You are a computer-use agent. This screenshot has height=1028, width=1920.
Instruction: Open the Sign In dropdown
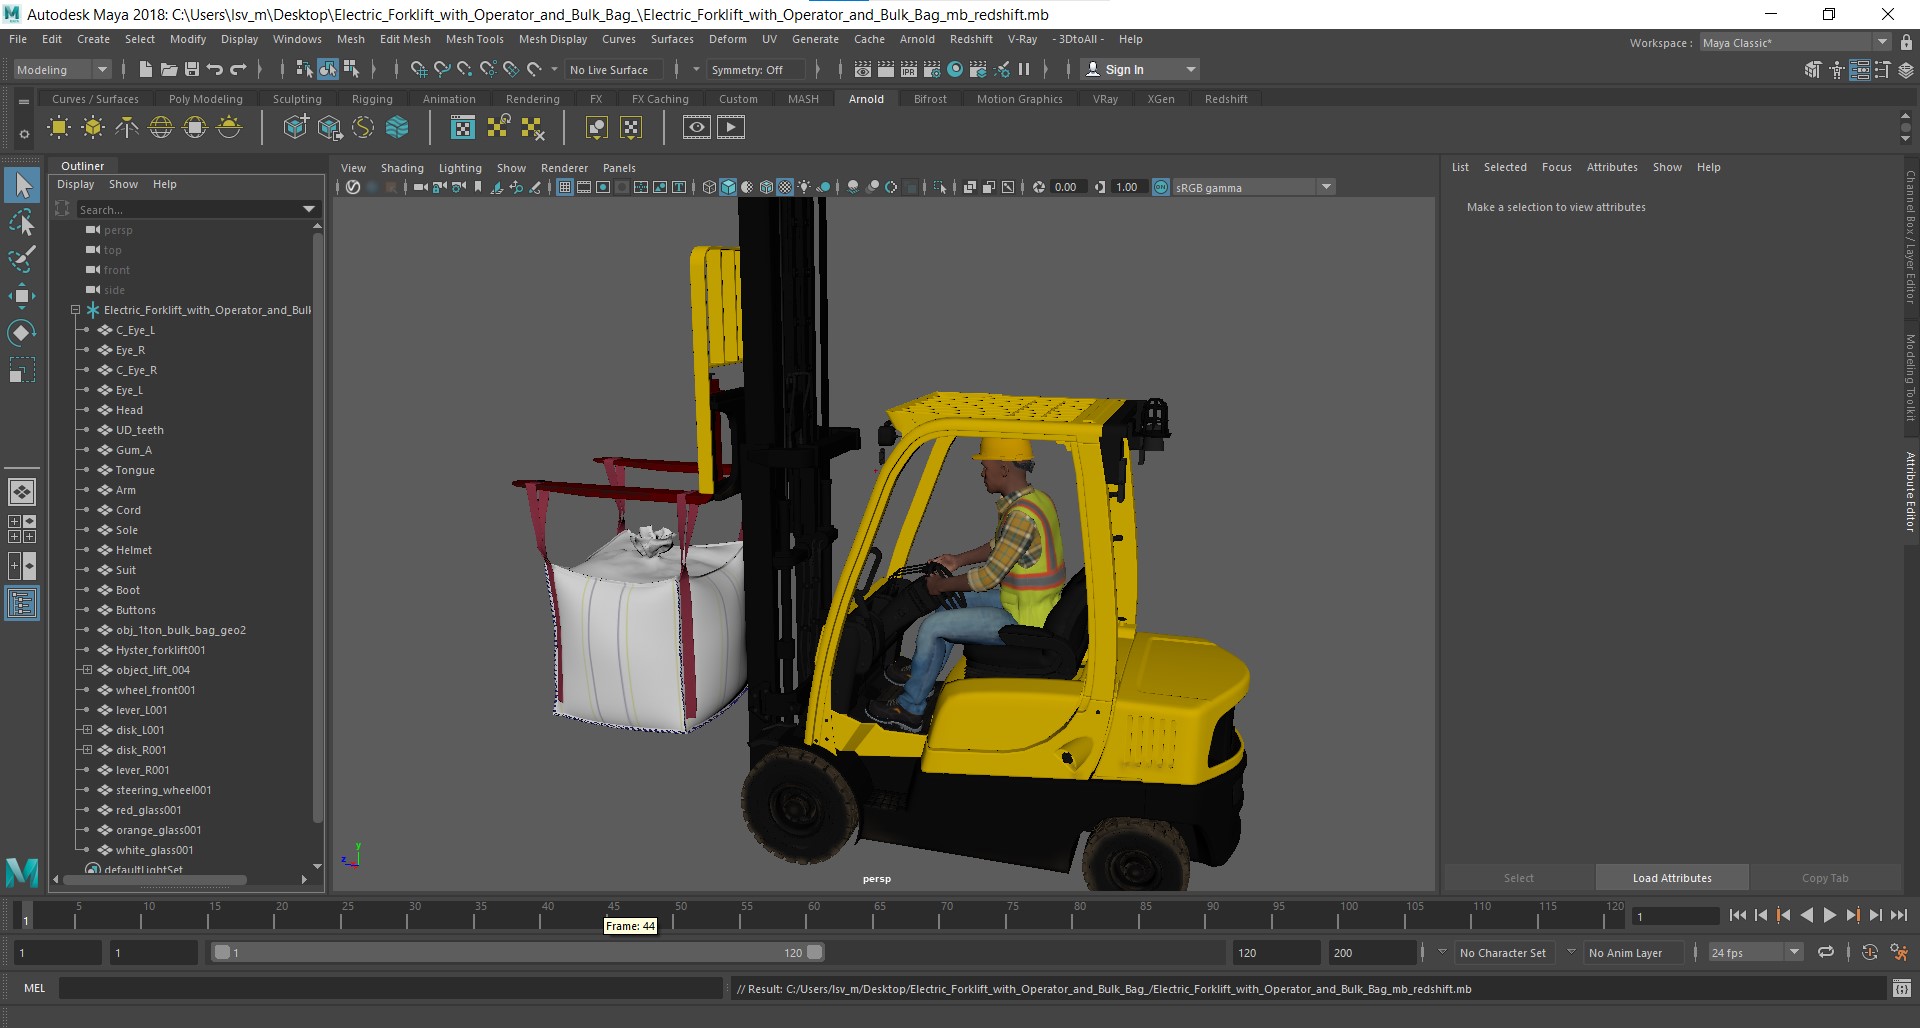tap(1141, 69)
